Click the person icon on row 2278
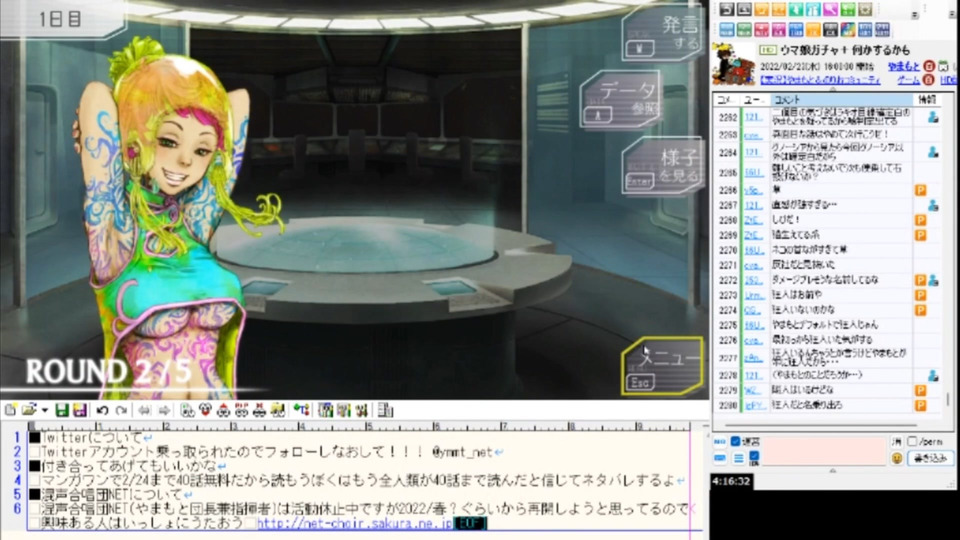 coord(932,375)
